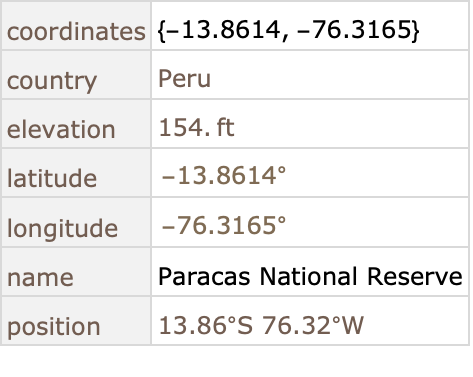Select the coordinates value {-13.8614, -76.3165}
473x377 pixels.
[288, 30]
